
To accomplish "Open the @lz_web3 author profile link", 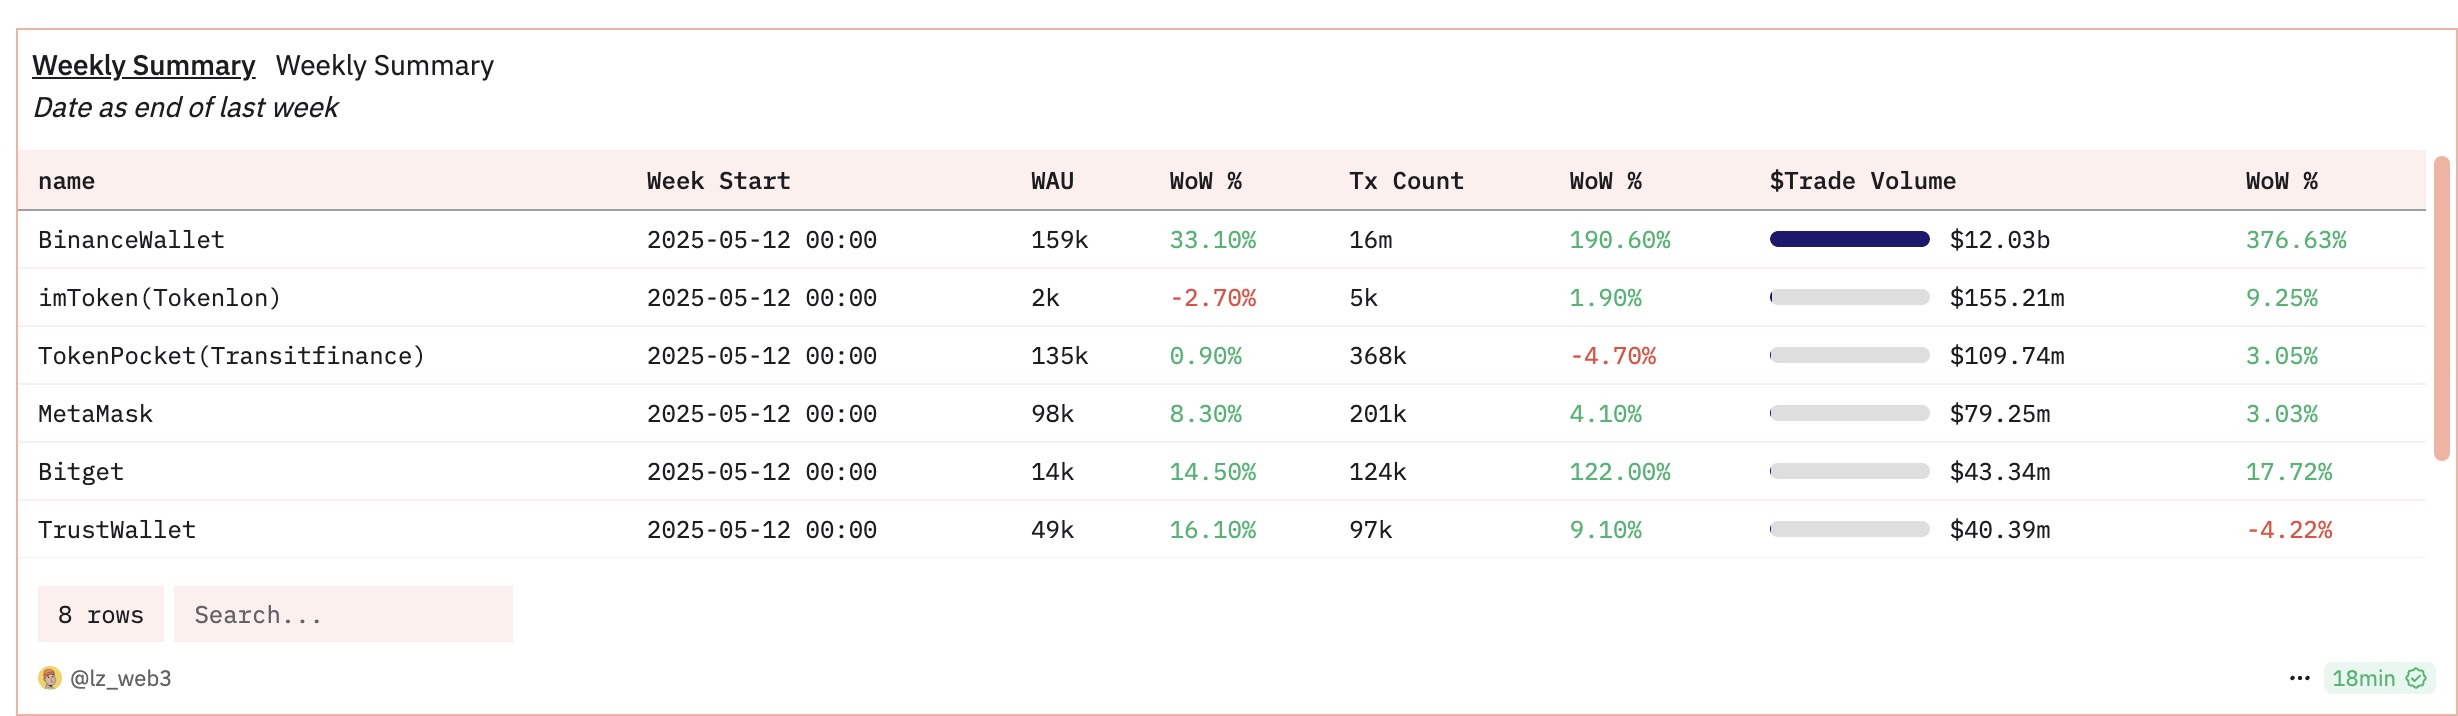I will tap(120, 678).
